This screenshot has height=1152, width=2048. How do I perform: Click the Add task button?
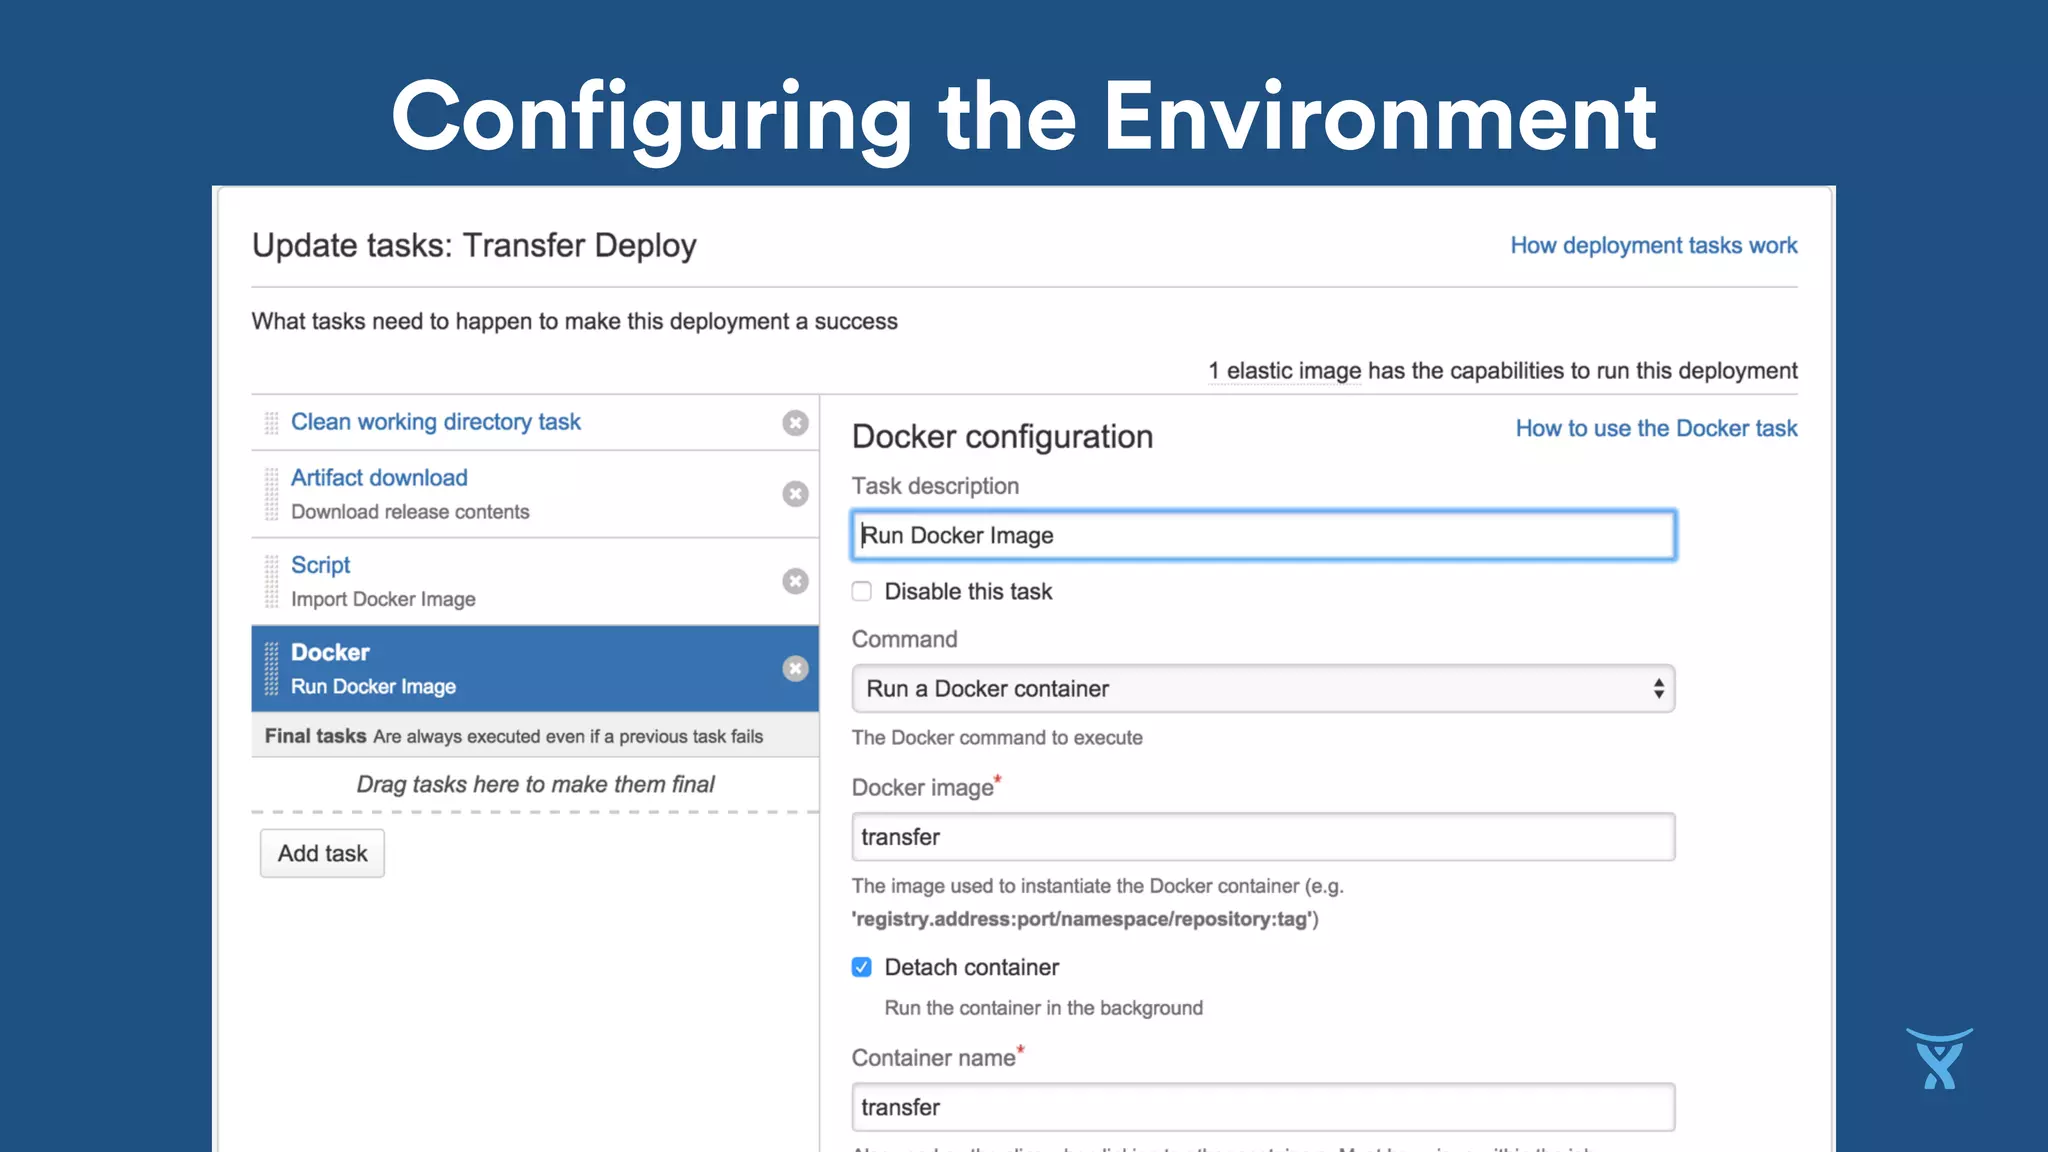(322, 853)
